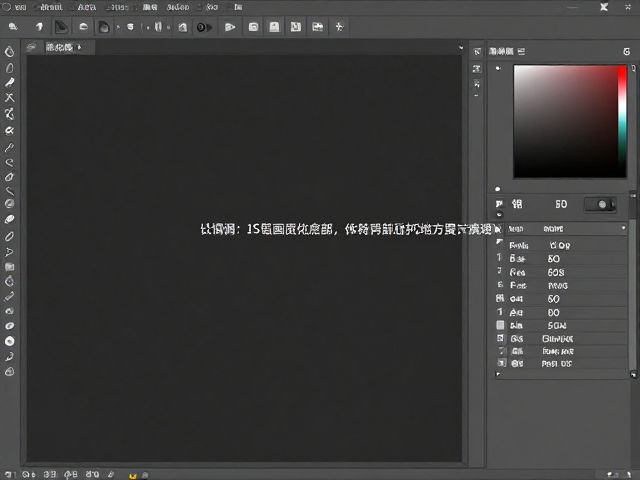Viewport: 640px width, 480px height.
Task: Toggle the switch beside the value 50
Action: pos(600,204)
